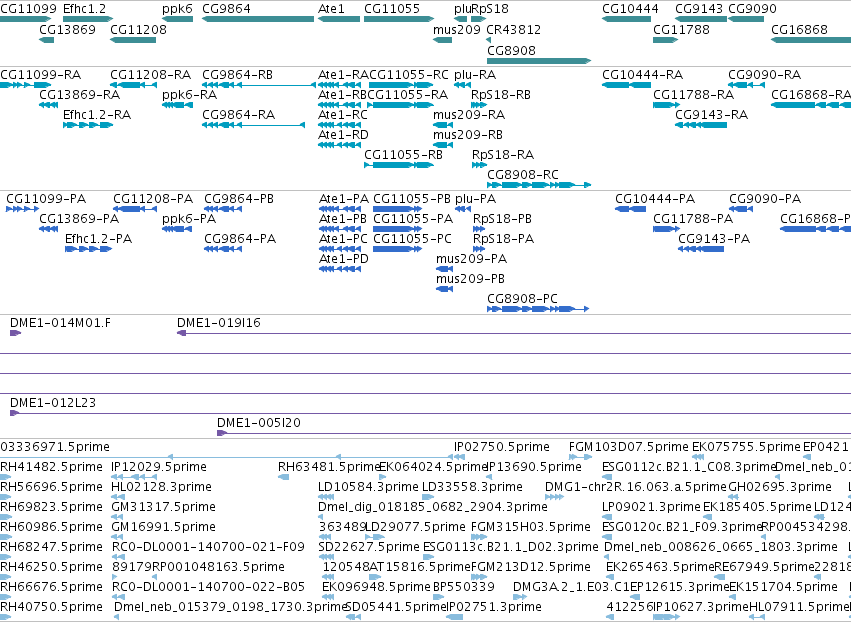The height and width of the screenshot is (622, 851).
Task: Open the LD10584.3prime EST
Action: click(326, 497)
